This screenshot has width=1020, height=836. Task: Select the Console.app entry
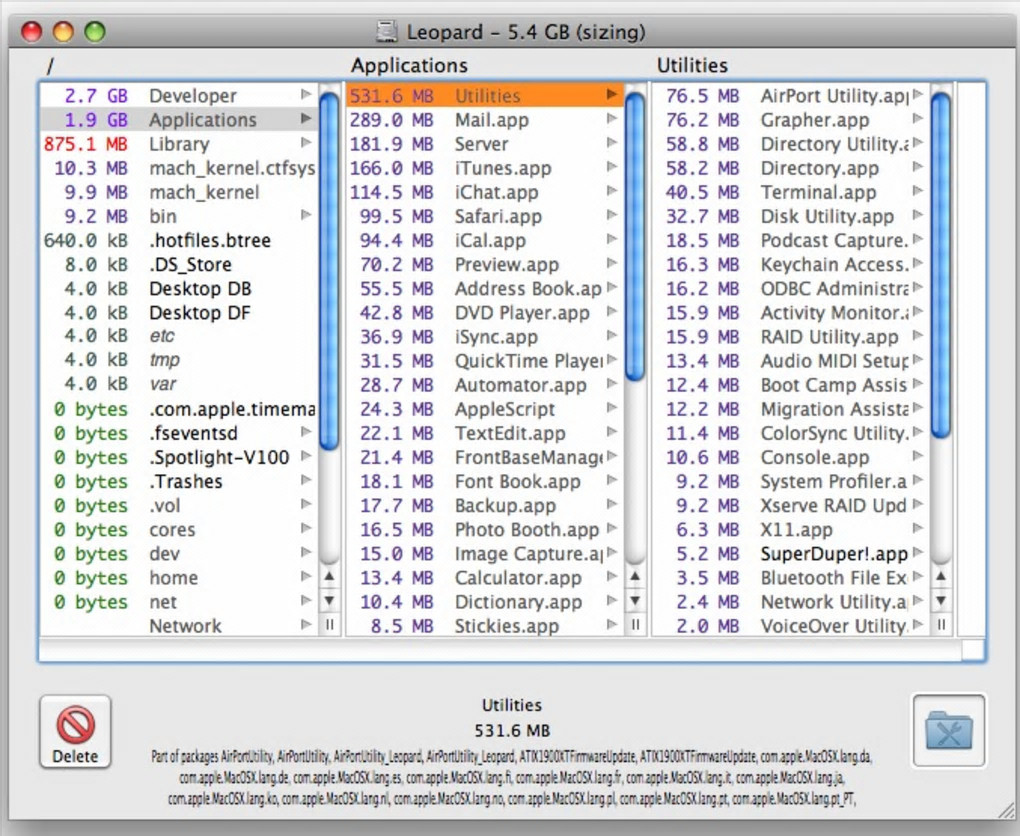click(x=815, y=457)
